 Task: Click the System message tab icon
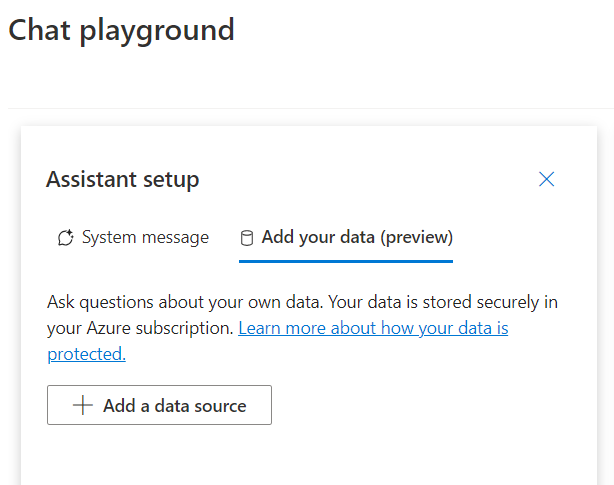[x=66, y=238]
